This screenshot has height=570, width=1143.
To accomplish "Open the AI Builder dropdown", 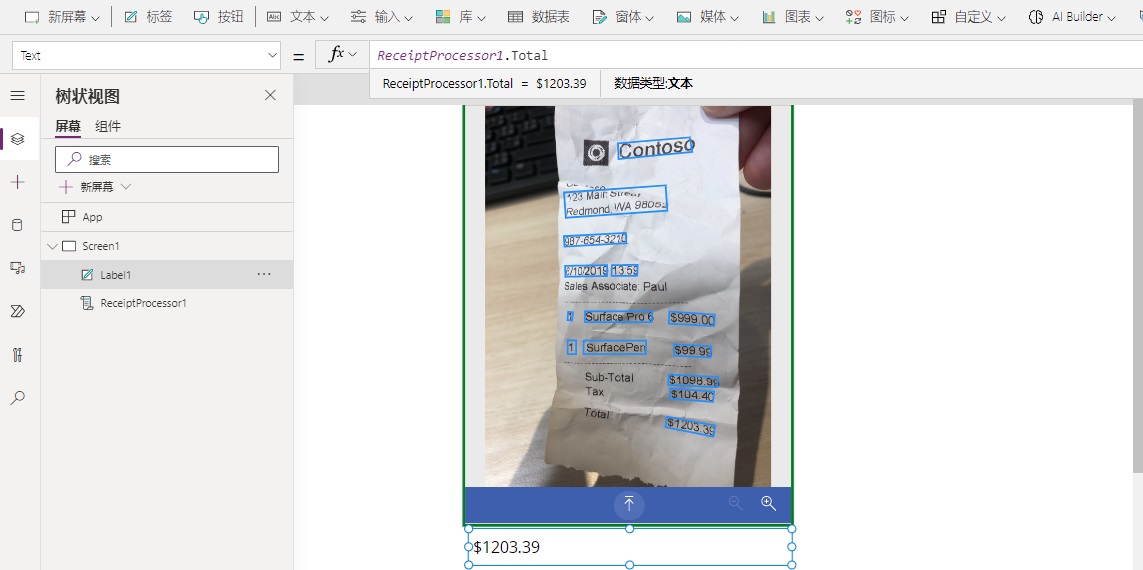I will tap(1072, 17).
